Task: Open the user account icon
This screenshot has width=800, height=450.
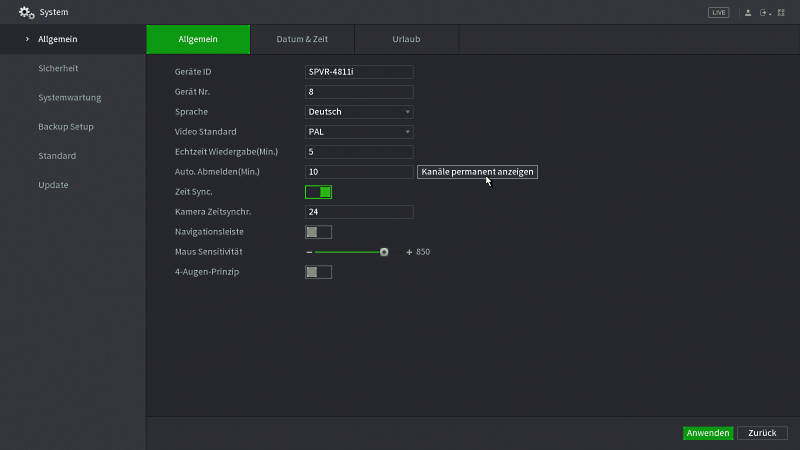Action: (x=747, y=12)
